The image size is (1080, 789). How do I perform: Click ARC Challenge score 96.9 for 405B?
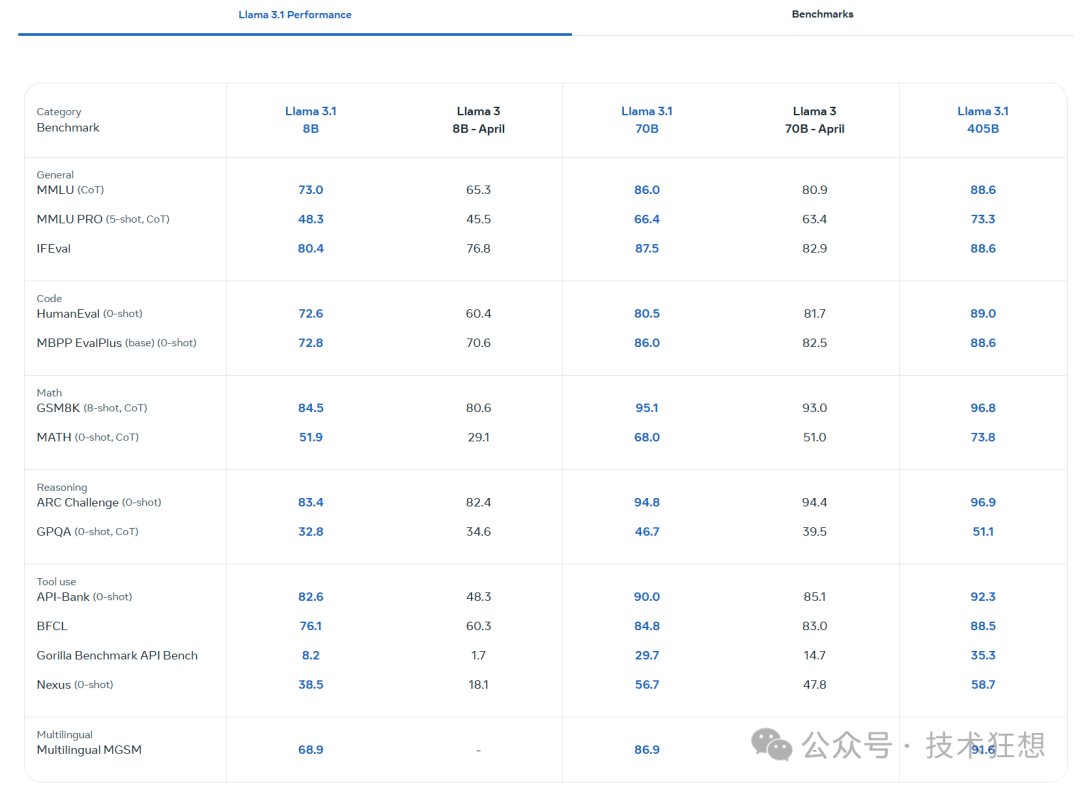[x=983, y=502]
